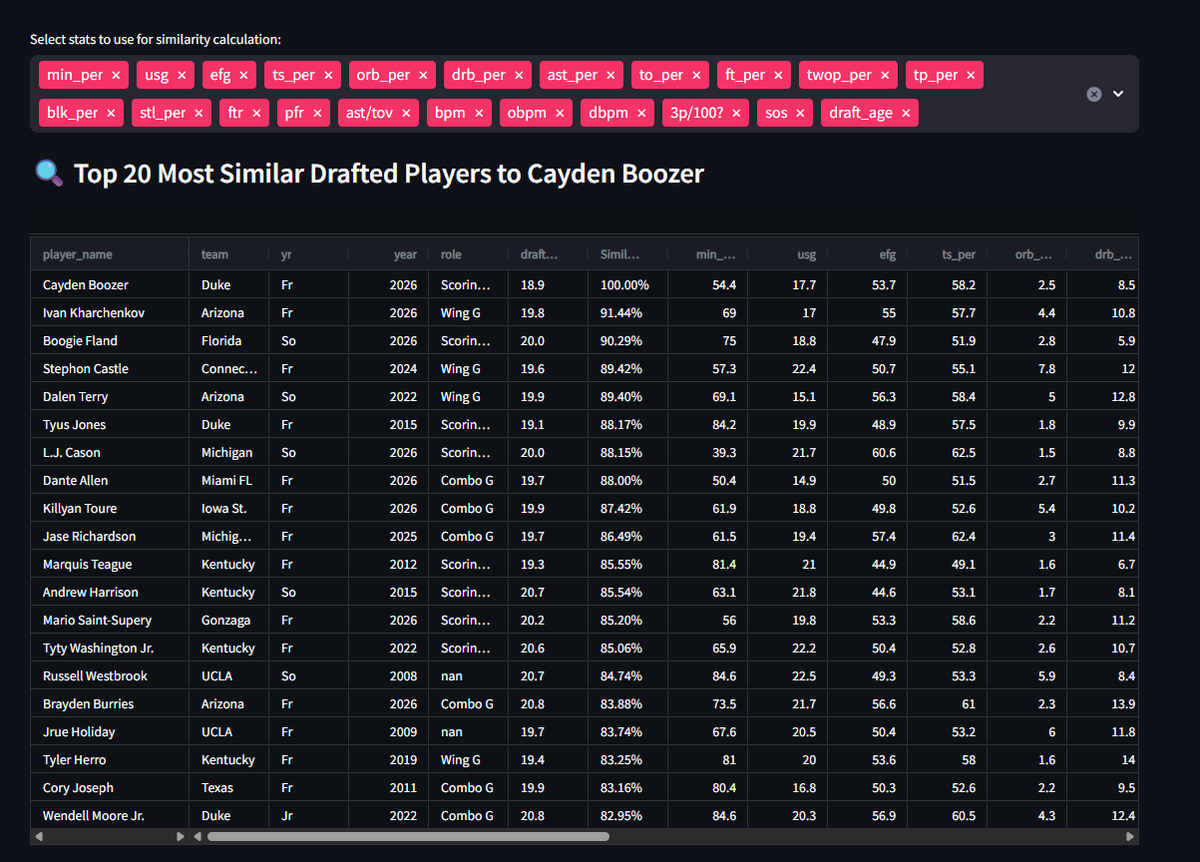Select the Boogie Fland name cell
Image resolution: width=1200 pixels, height=862 pixels.
pos(109,341)
